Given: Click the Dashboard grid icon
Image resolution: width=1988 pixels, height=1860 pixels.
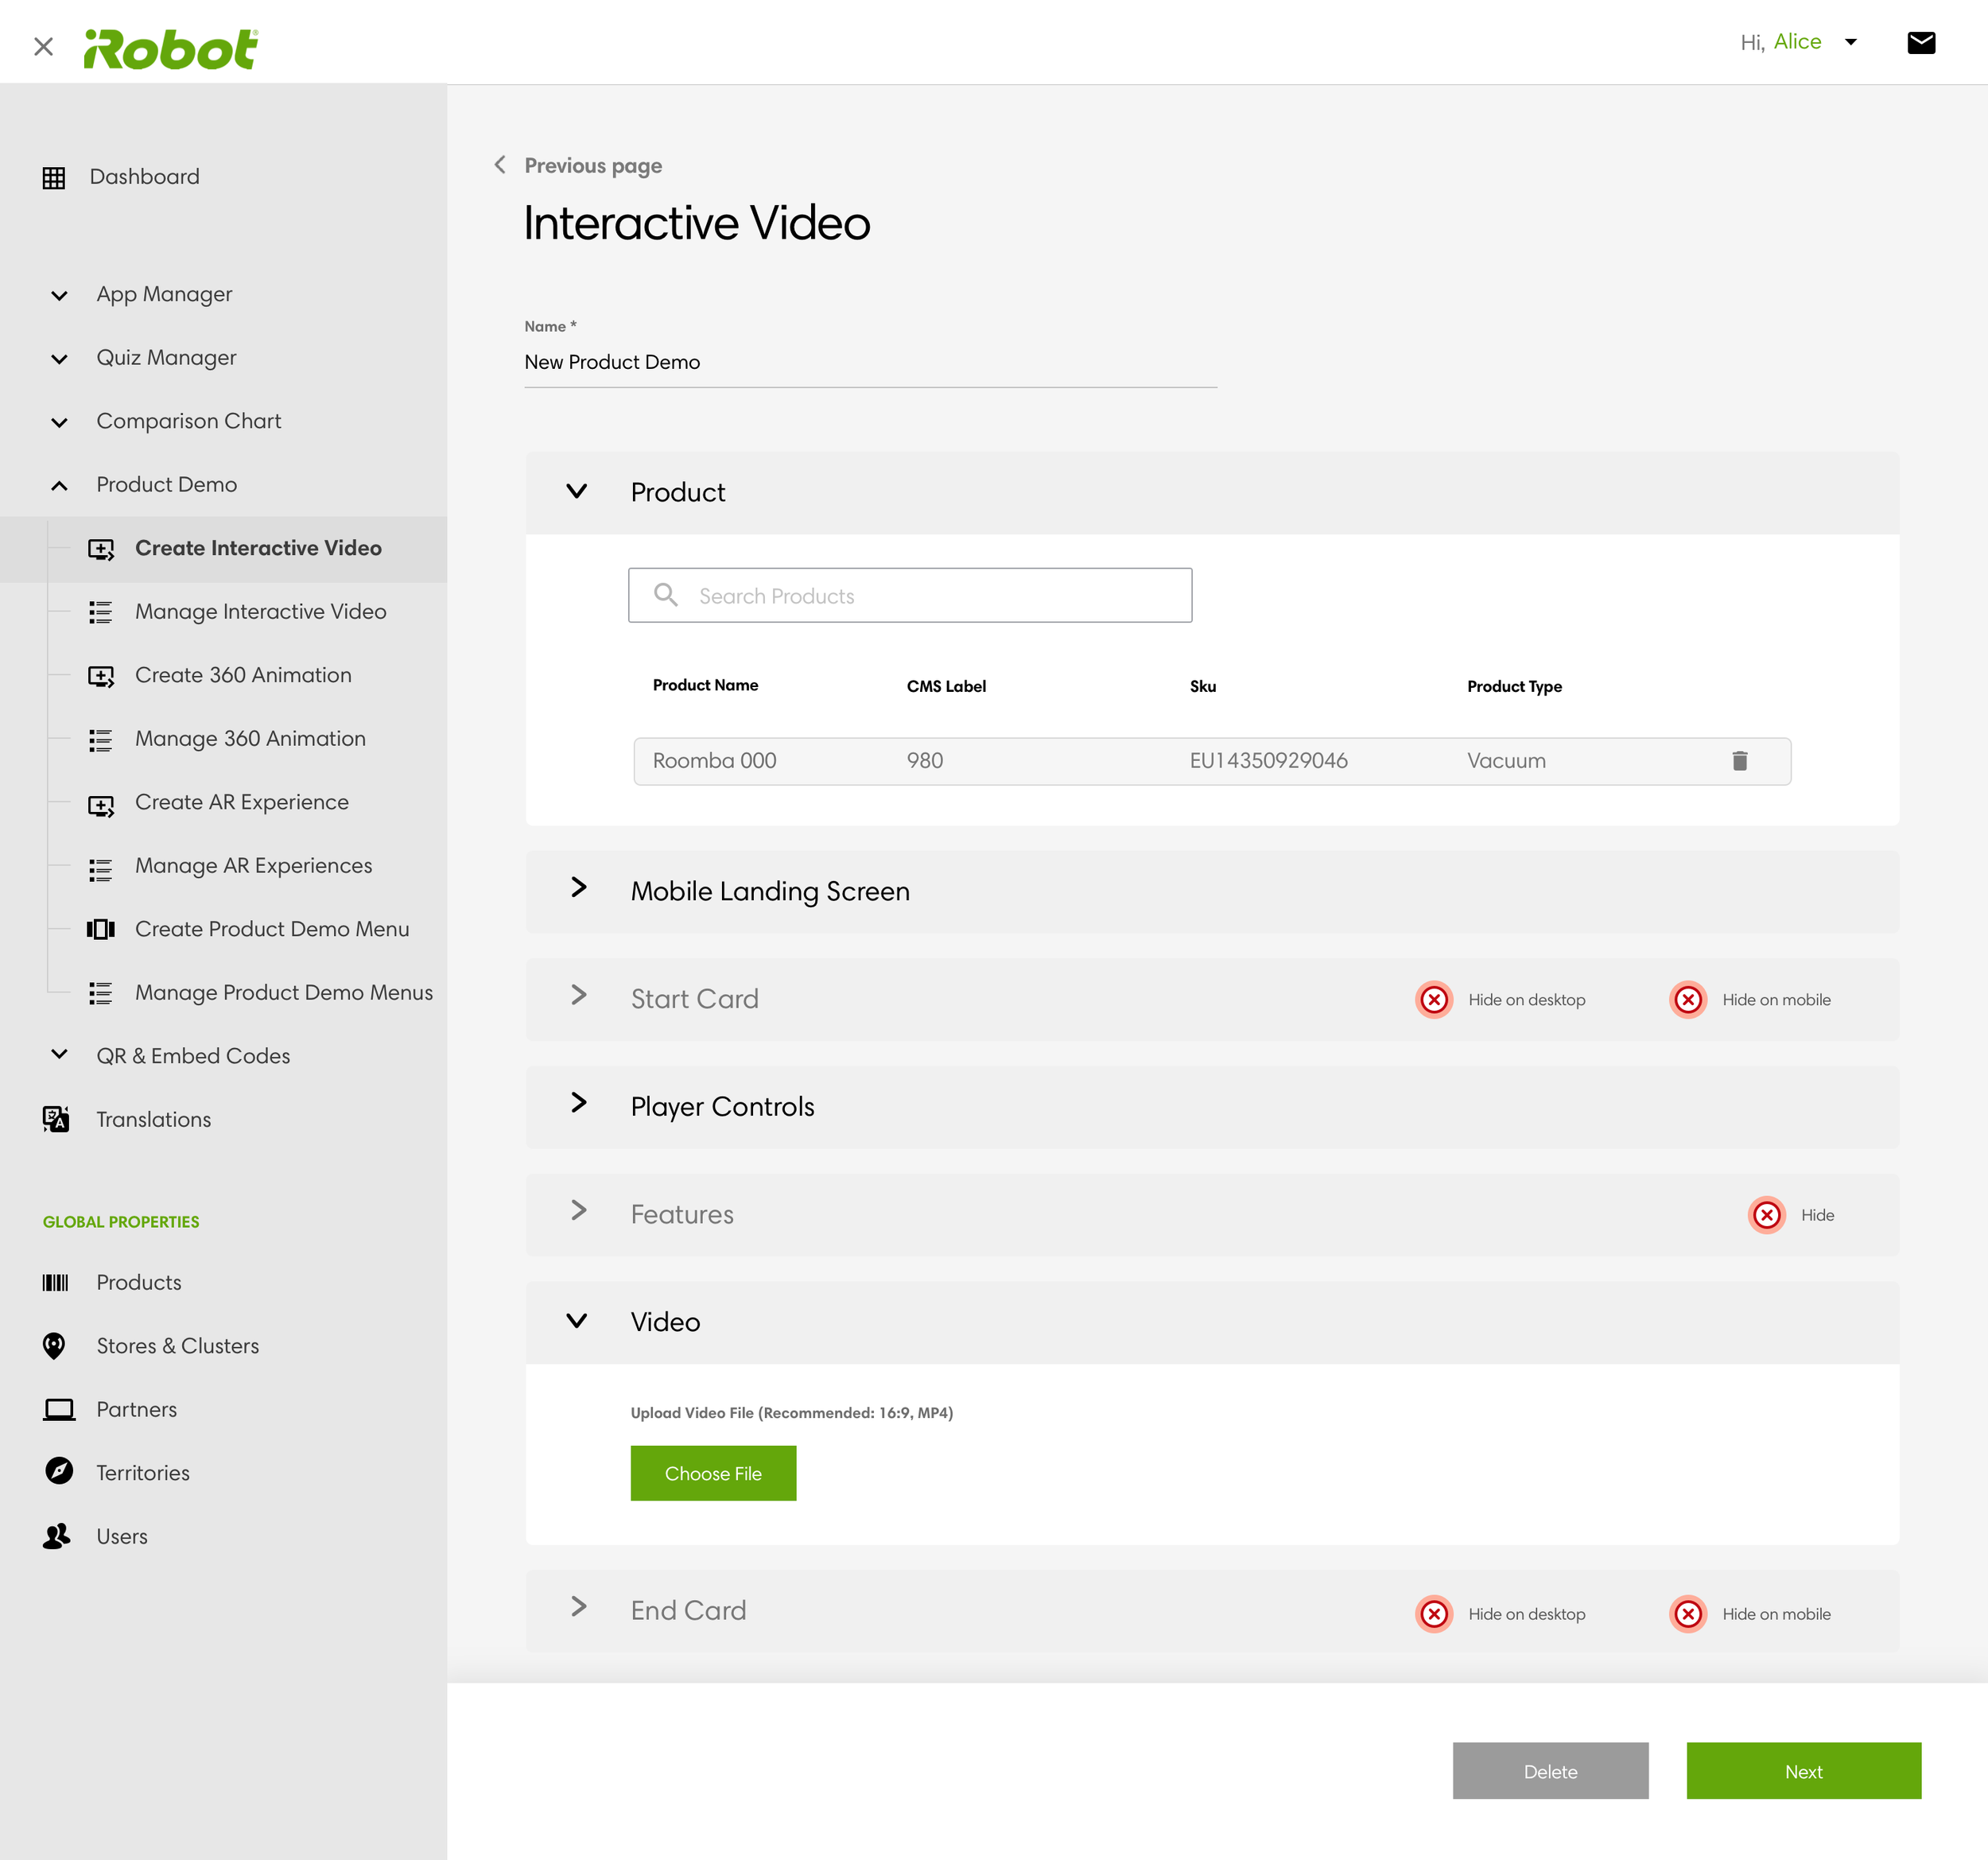Looking at the screenshot, I should pyautogui.click(x=54, y=177).
